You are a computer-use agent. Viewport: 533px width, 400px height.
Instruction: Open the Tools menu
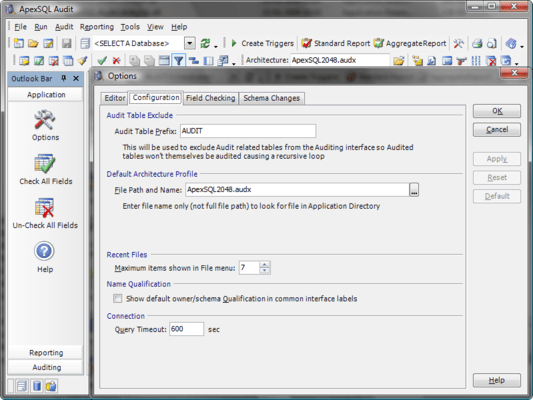(x=130, y=27)
